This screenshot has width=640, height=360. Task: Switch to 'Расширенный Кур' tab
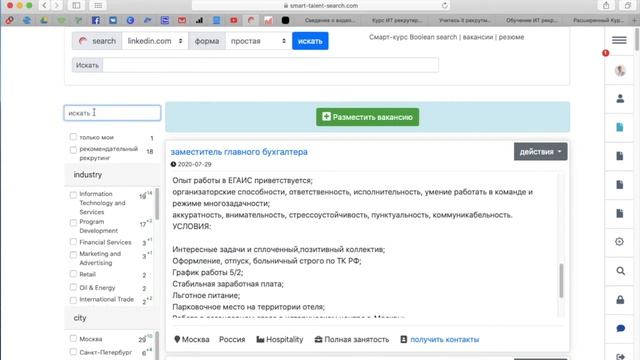pos(598,20)
